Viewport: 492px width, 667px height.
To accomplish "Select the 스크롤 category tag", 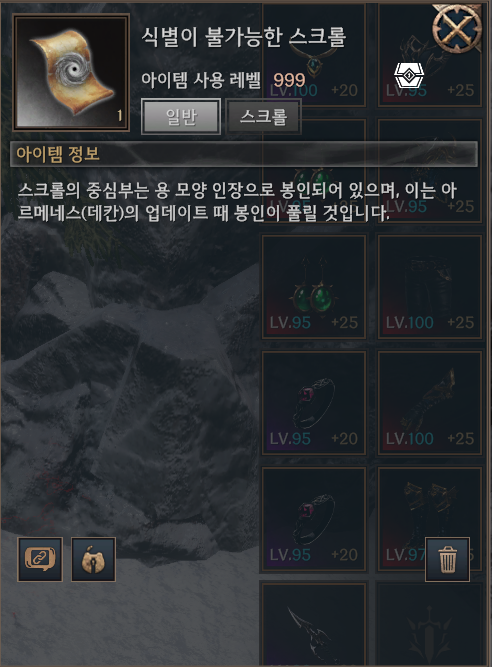I will coord(264,117).
